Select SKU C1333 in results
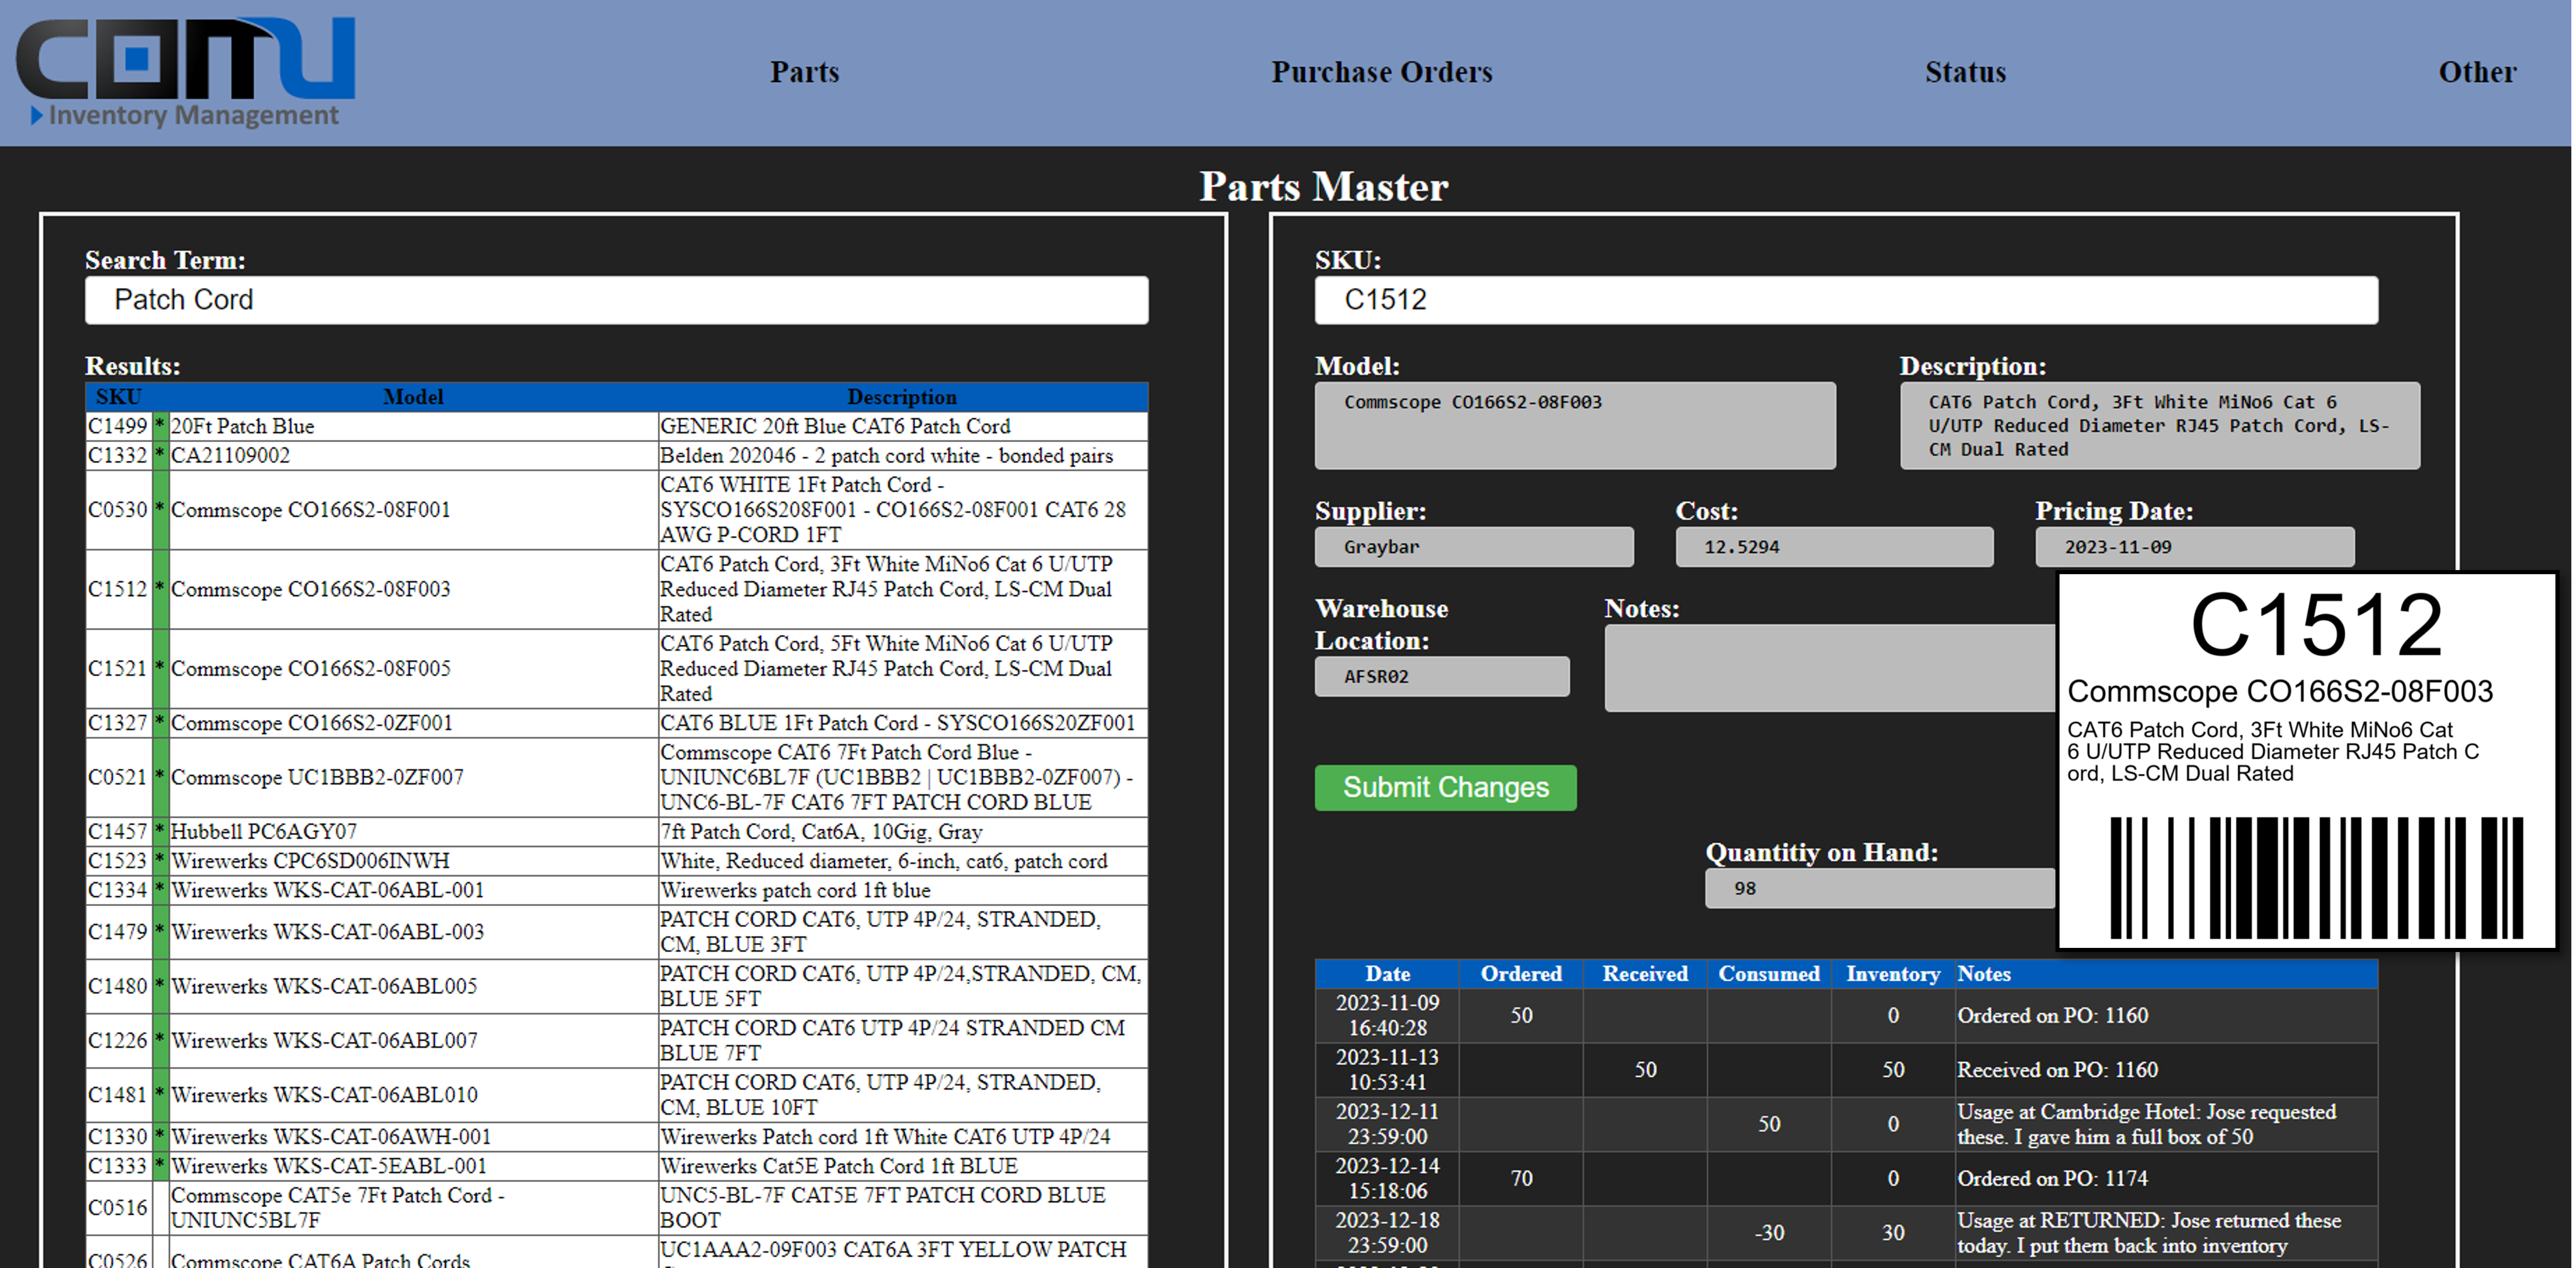 118,1166
